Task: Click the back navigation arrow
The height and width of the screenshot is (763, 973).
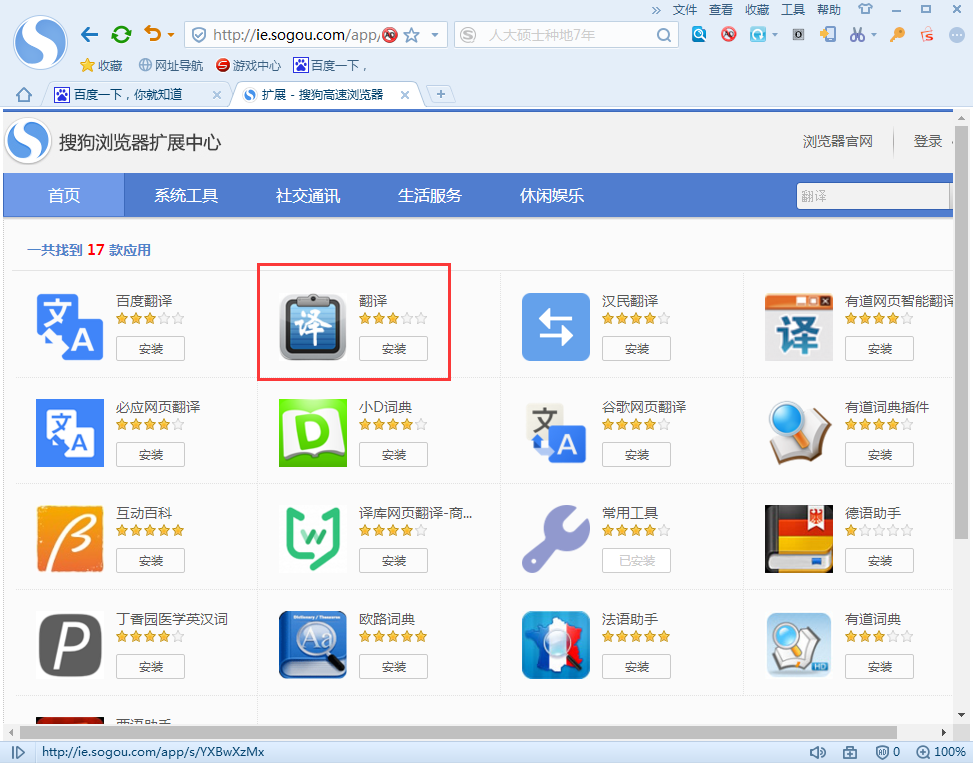Action: pos(90,33)
